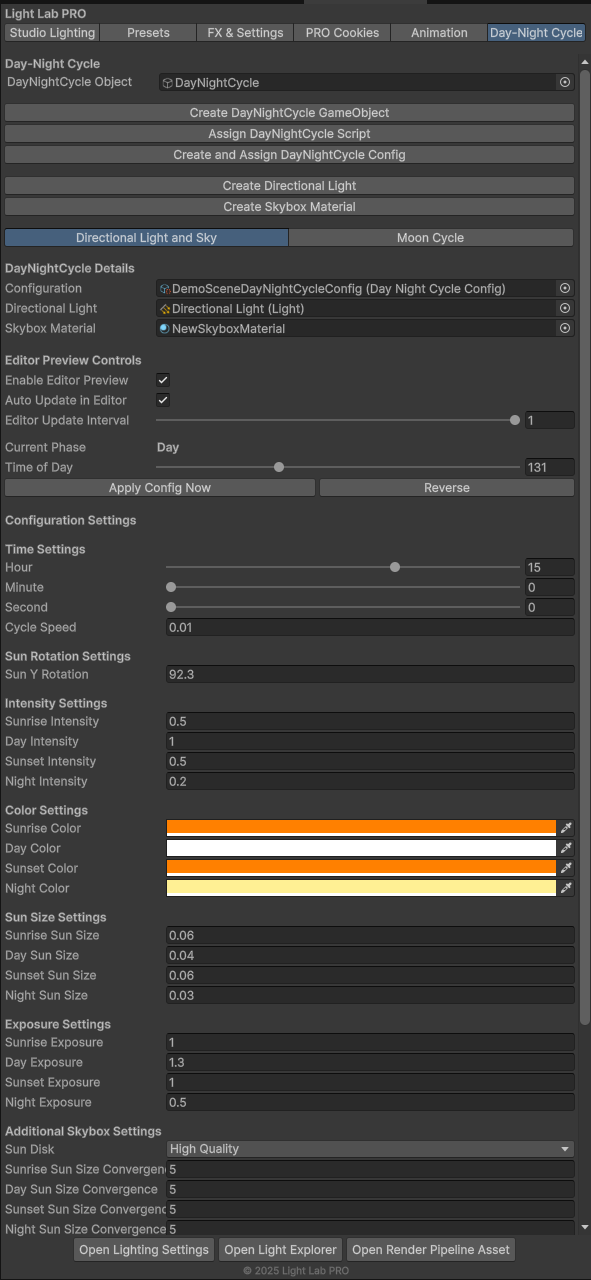The image size is (591, 1280).
Task: Click the DayNightCycle GameObject cube icon
Action: click(168, 83)
